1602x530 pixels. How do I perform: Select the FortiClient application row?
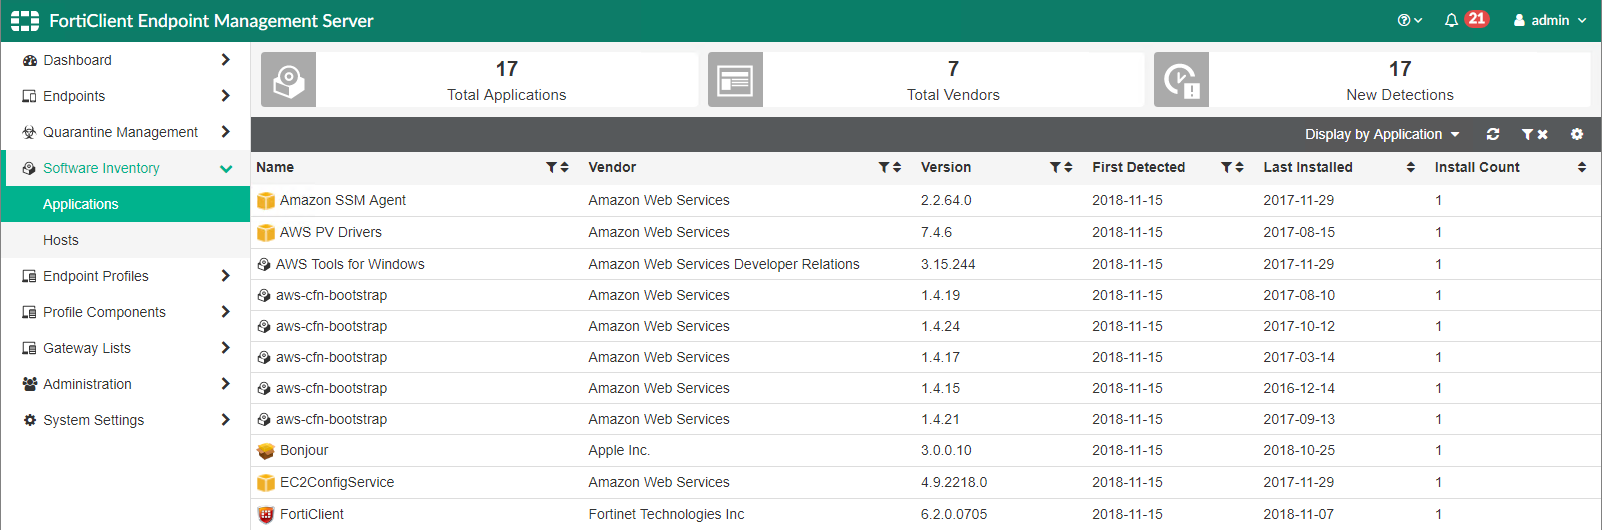[312, 514]
